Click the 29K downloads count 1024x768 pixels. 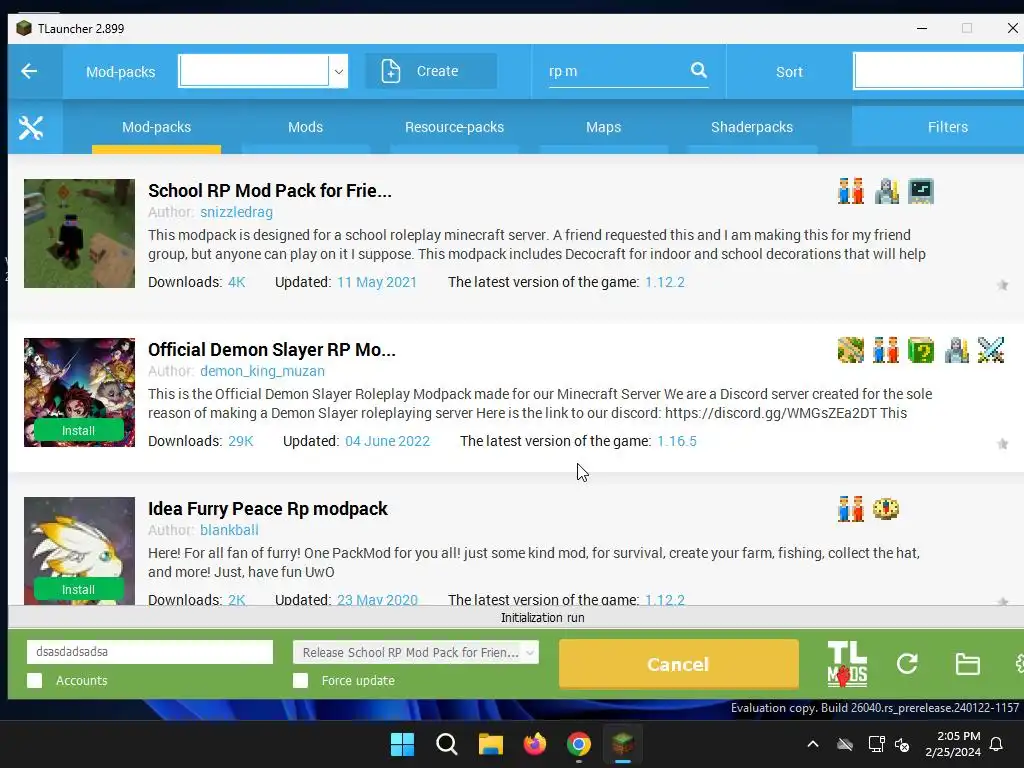(240, 441)
